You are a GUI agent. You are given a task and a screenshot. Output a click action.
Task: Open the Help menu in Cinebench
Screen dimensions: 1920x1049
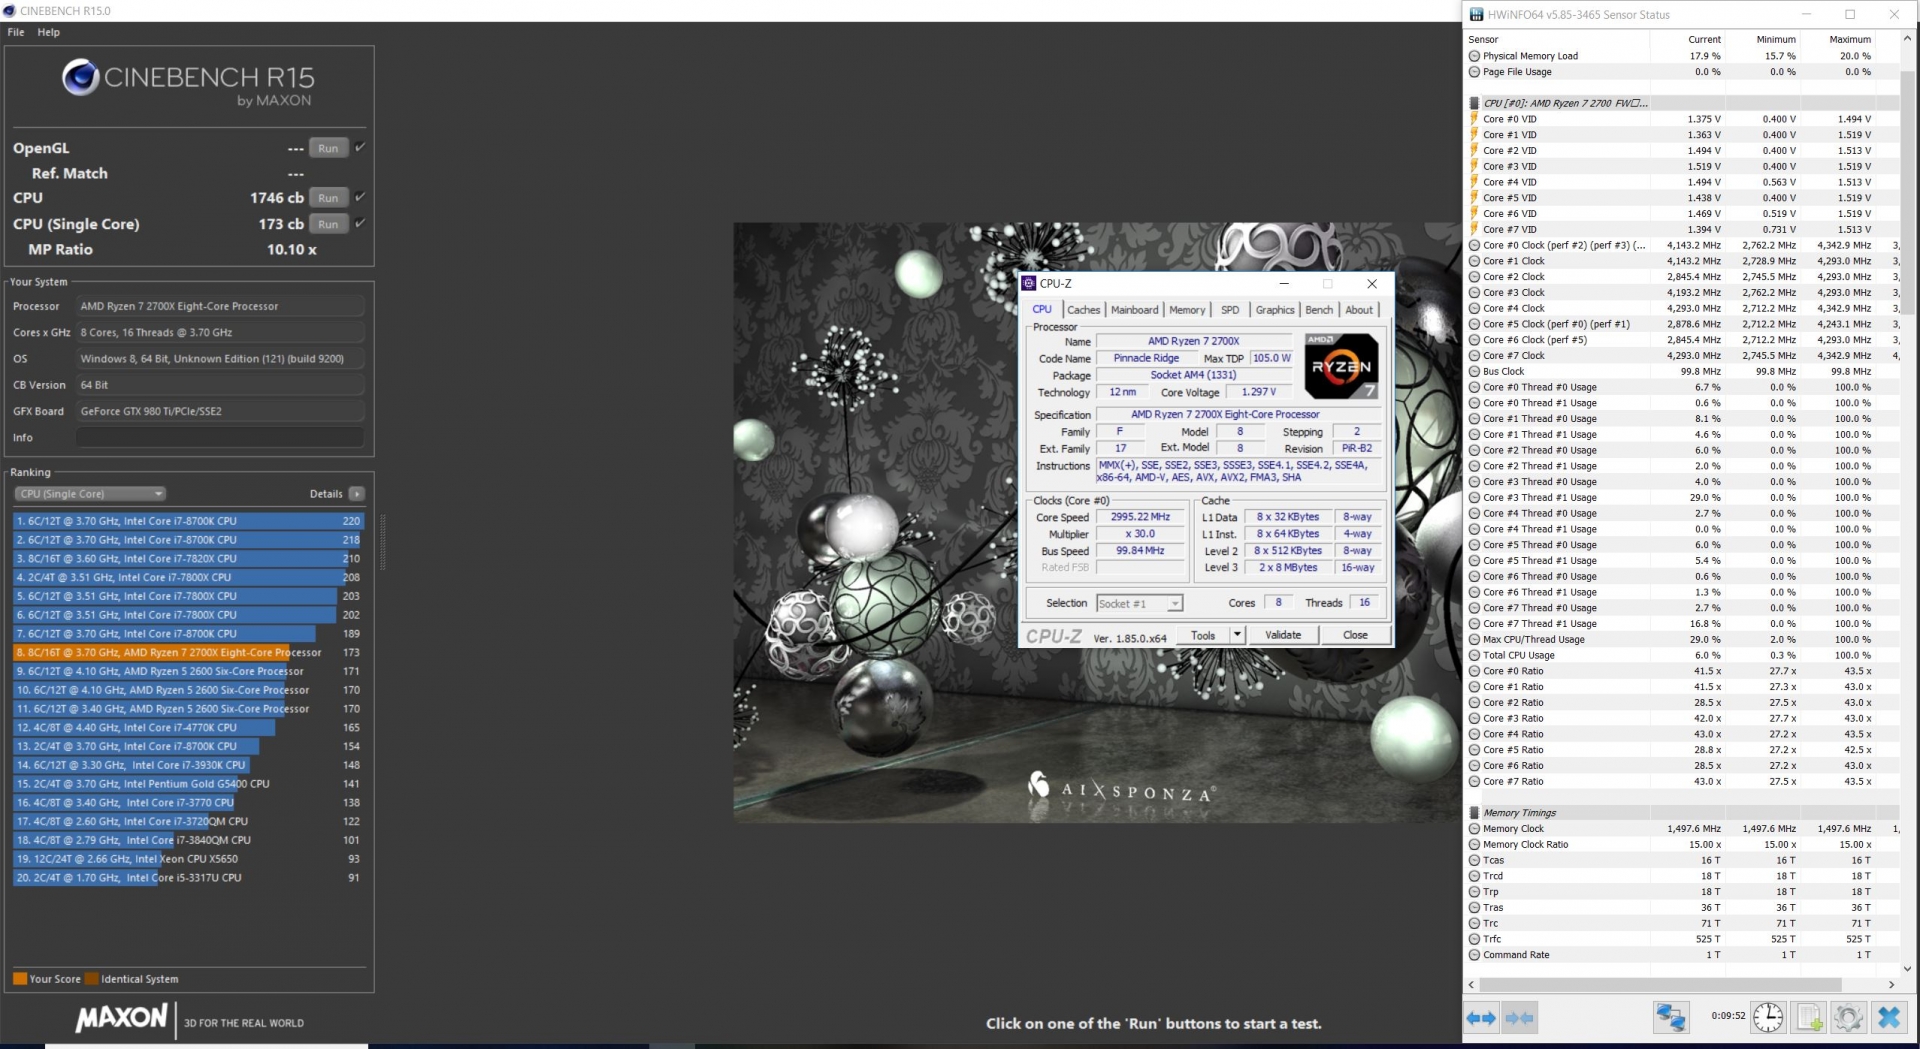click(49, 32)
